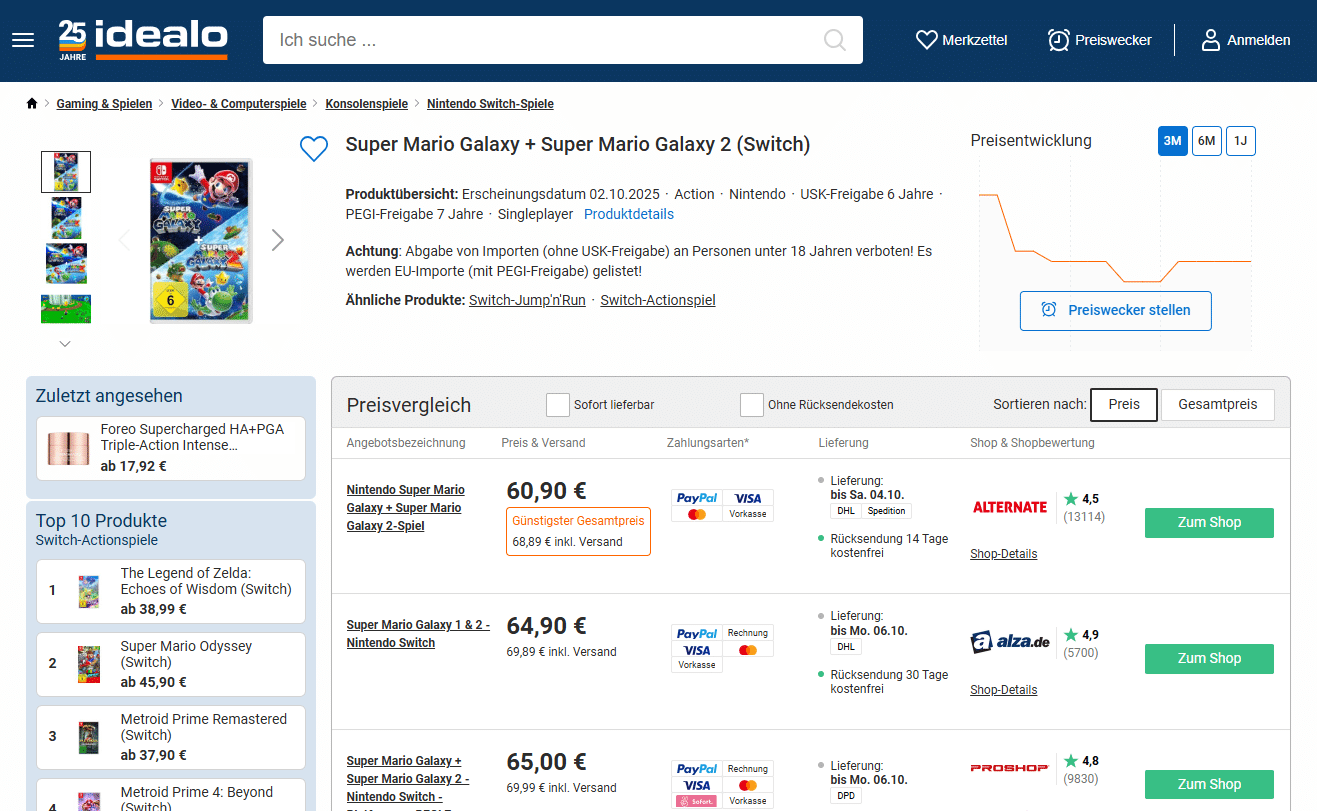
Task: Open Merkzettel heart icon in header
Action: point(926,40)
